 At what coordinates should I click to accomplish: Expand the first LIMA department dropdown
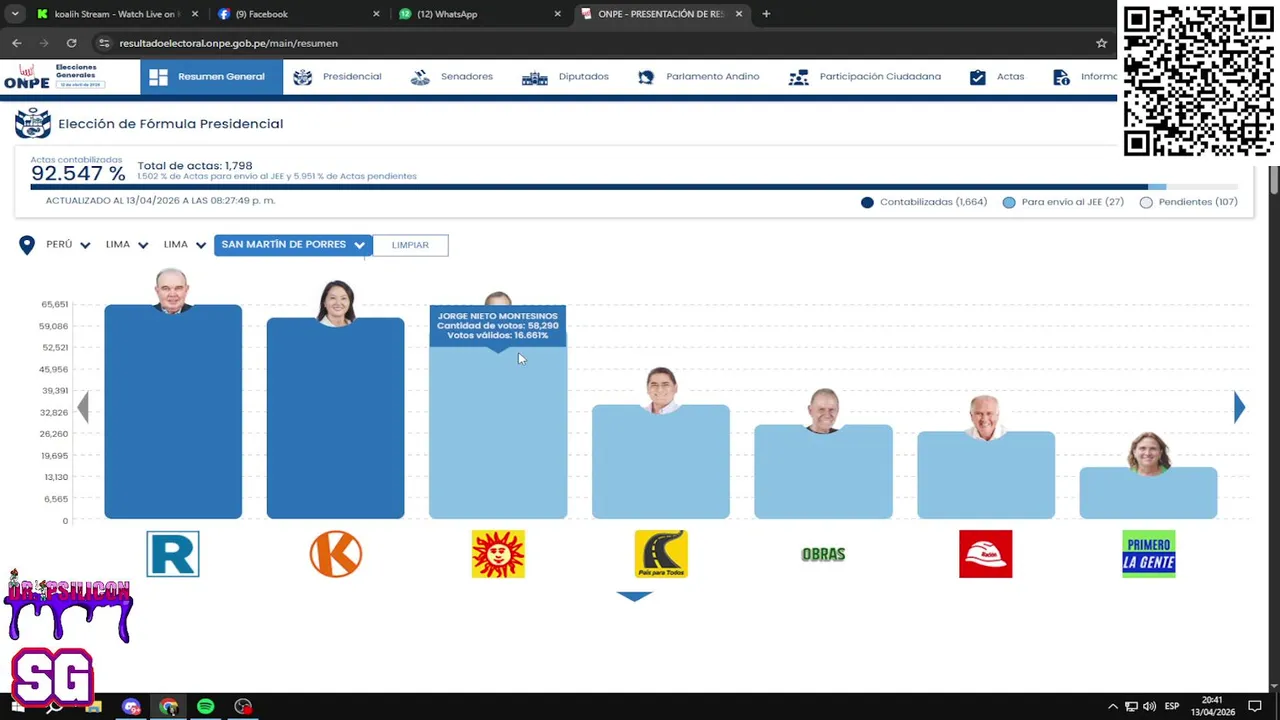127,245
